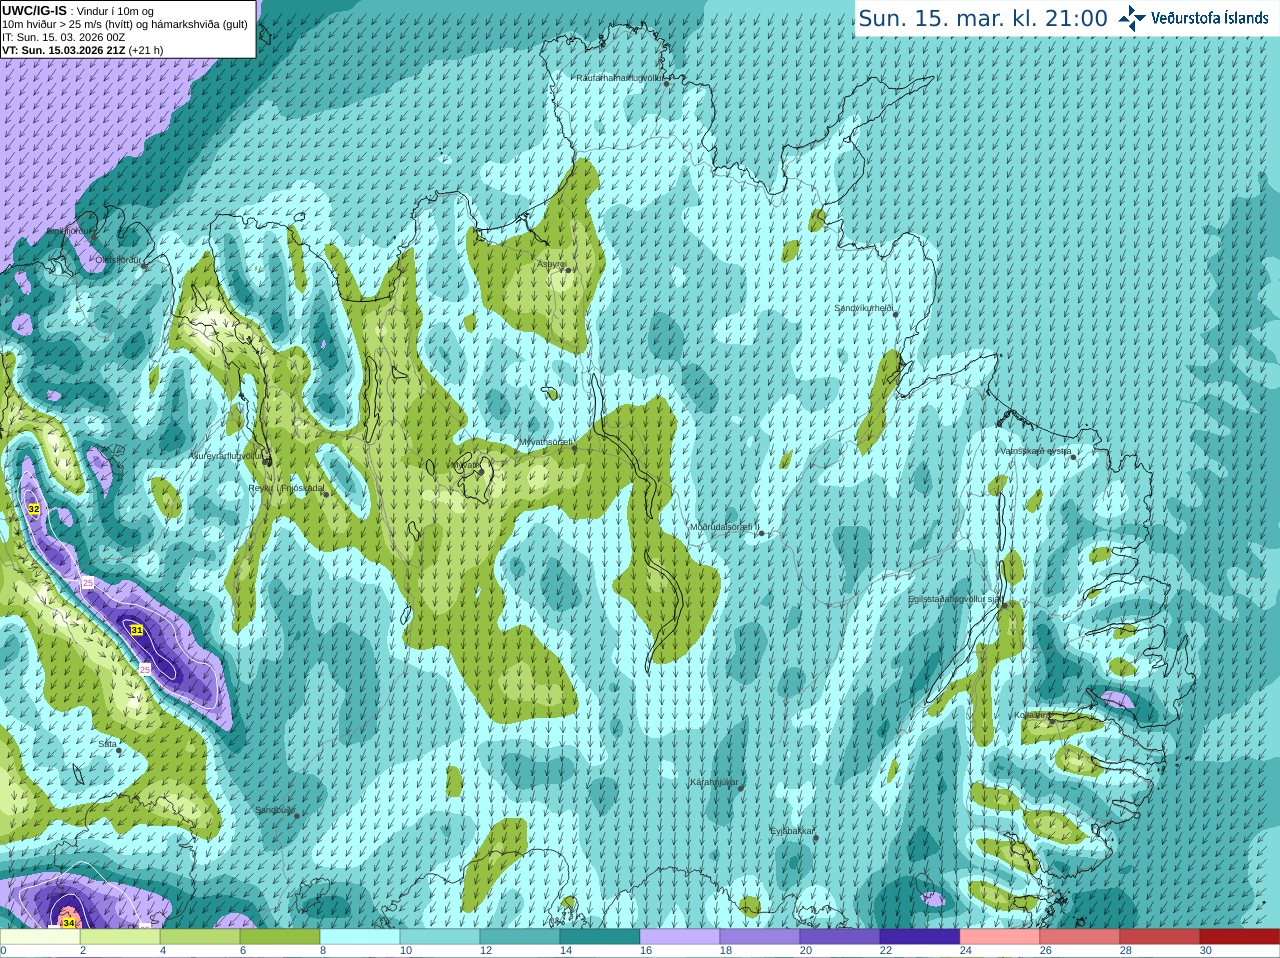This screenshot has height=958, width=1280.
Task: Click the Mývatn station dot
Action: (x=481, y=471)
